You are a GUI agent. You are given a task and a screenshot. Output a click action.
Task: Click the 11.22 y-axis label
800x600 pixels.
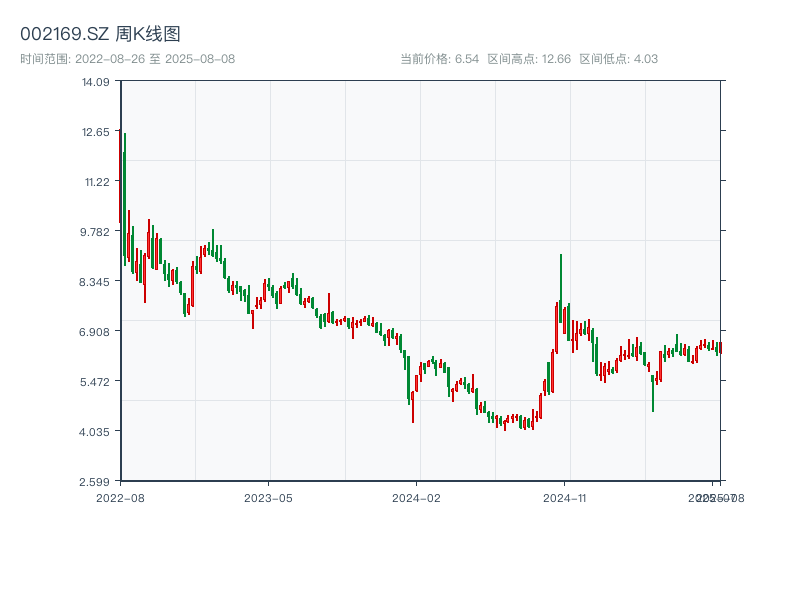(x=96, y=182)
